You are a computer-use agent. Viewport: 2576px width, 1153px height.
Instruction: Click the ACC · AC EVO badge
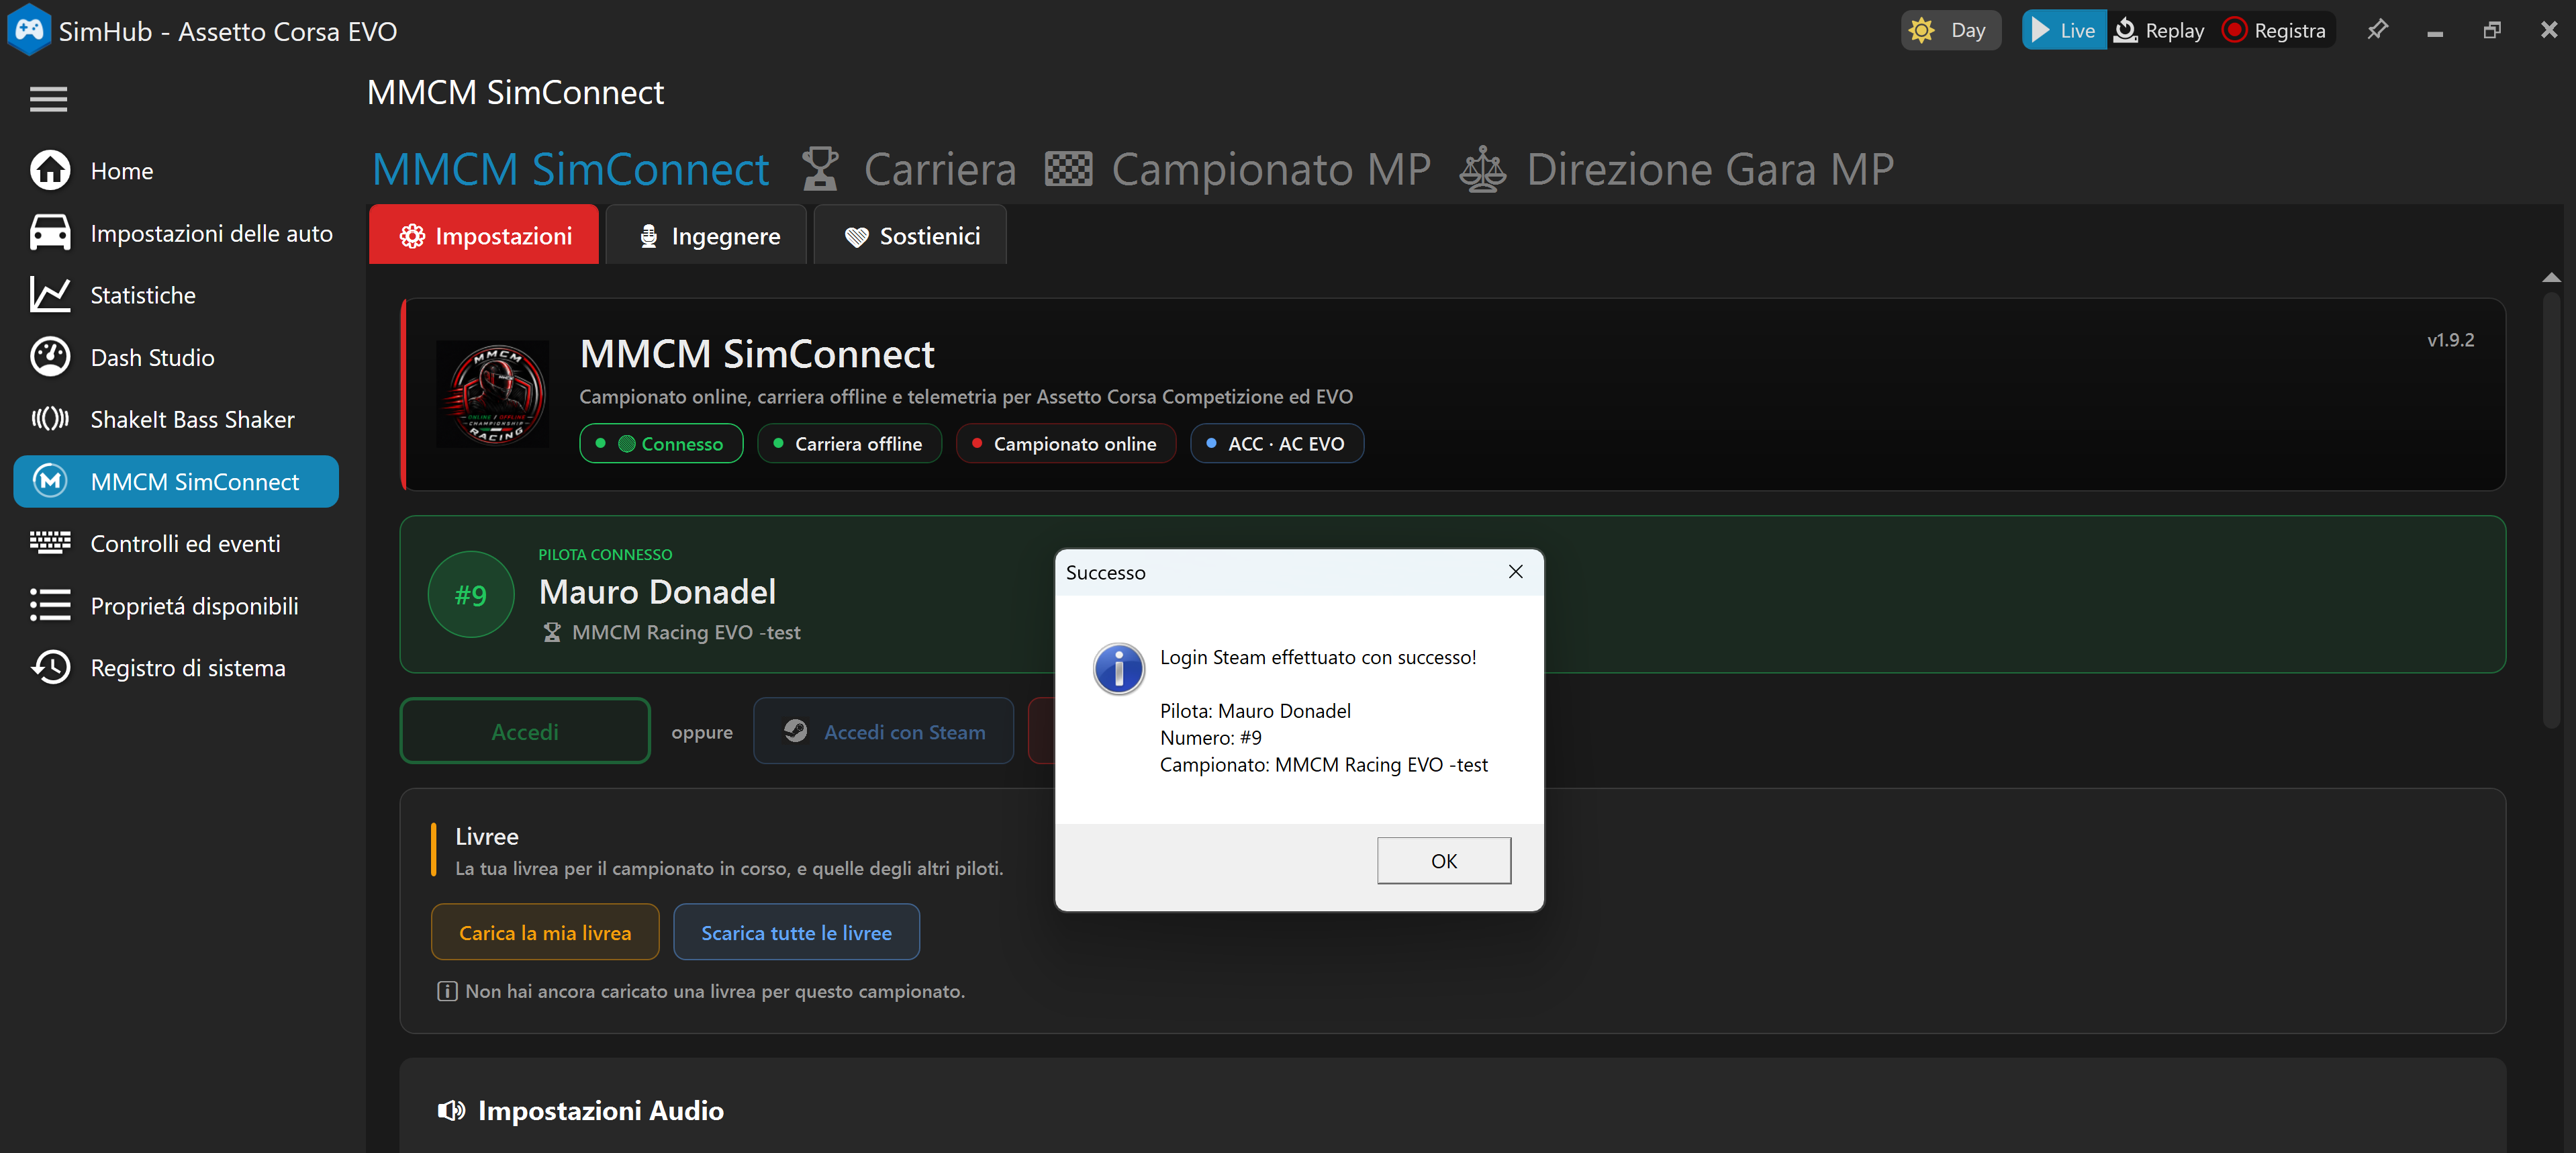[x=1277, y=443]
